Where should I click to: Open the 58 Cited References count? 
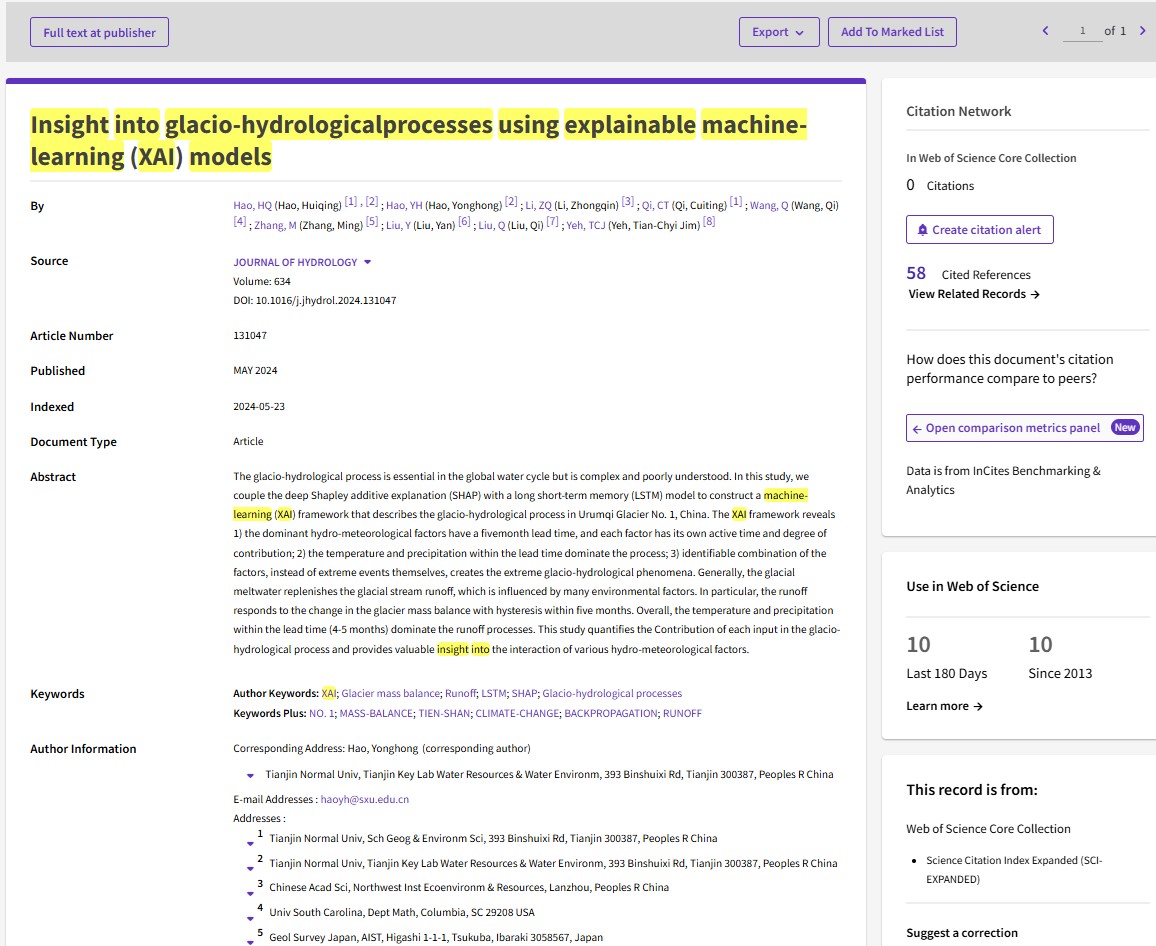click(x=916, y=274)
